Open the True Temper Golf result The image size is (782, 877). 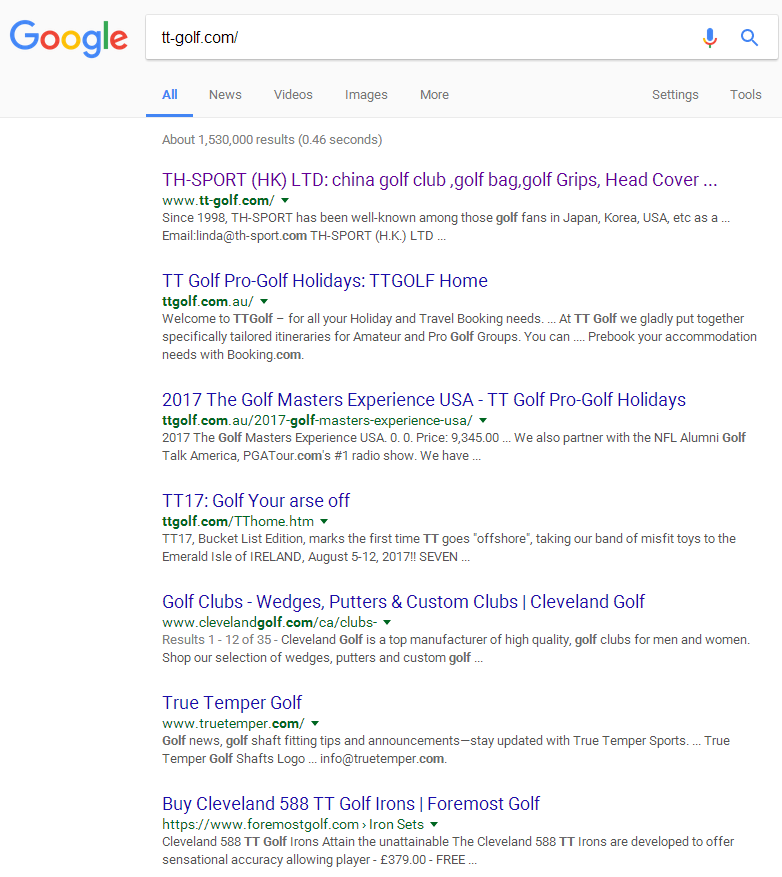pyautogui.click(x=232, y=702)
